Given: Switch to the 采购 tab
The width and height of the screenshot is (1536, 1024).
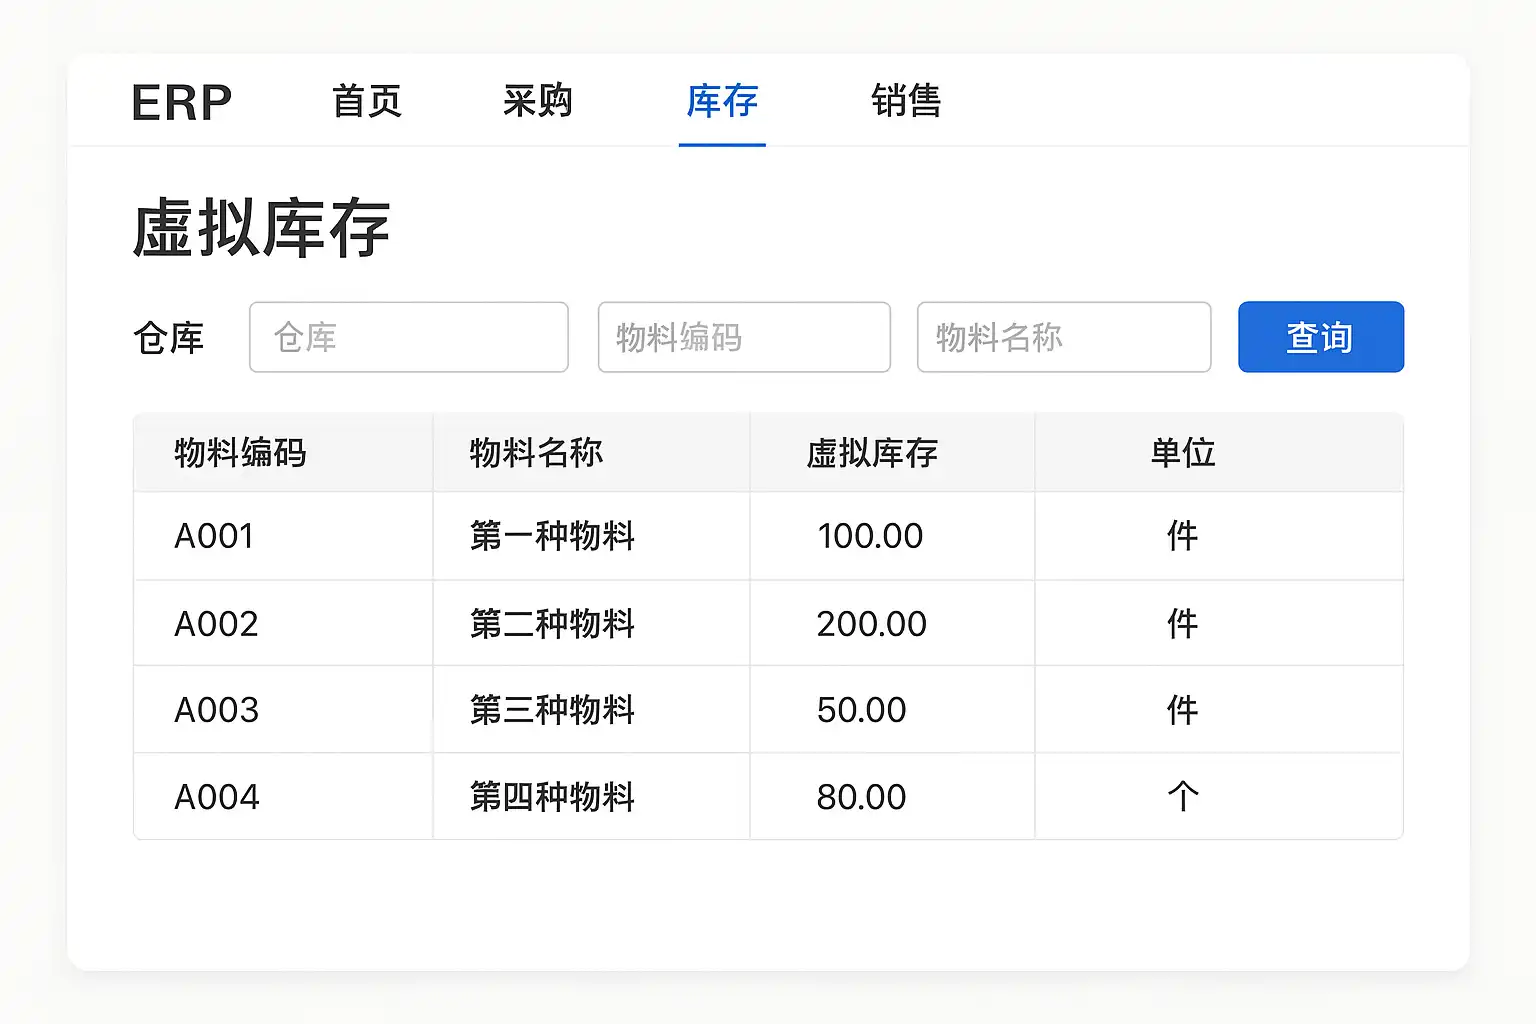Looking at the screenshot, I should pyautogui.click(x=537, y=101).
